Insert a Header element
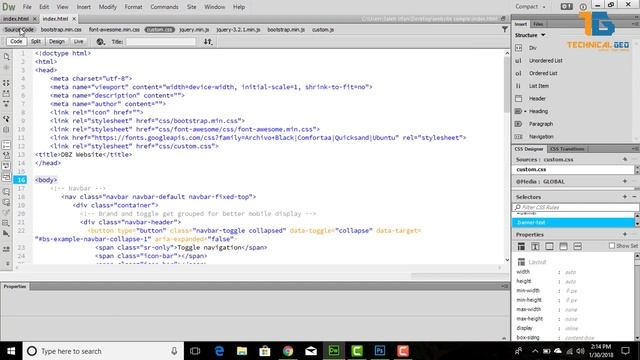640x360 pixels. (x=537, y=98)
